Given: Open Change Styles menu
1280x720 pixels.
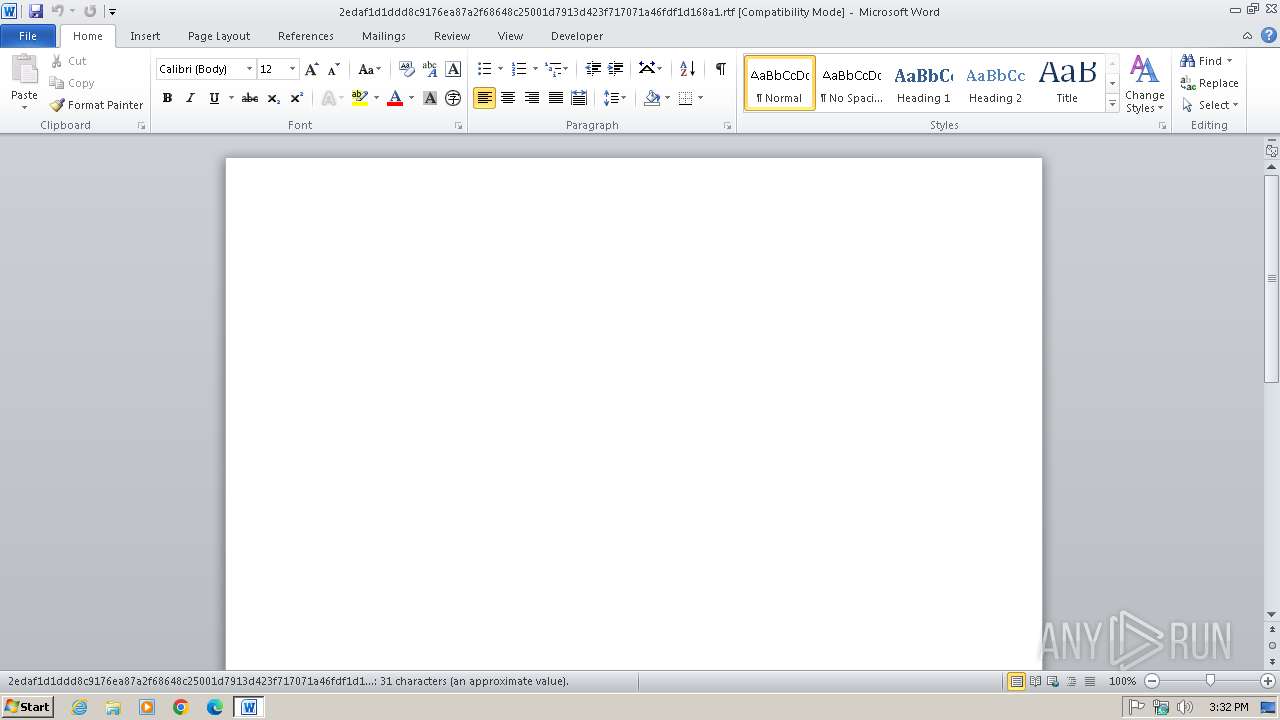Looking at the screenshot, I should coord(1145,84).
